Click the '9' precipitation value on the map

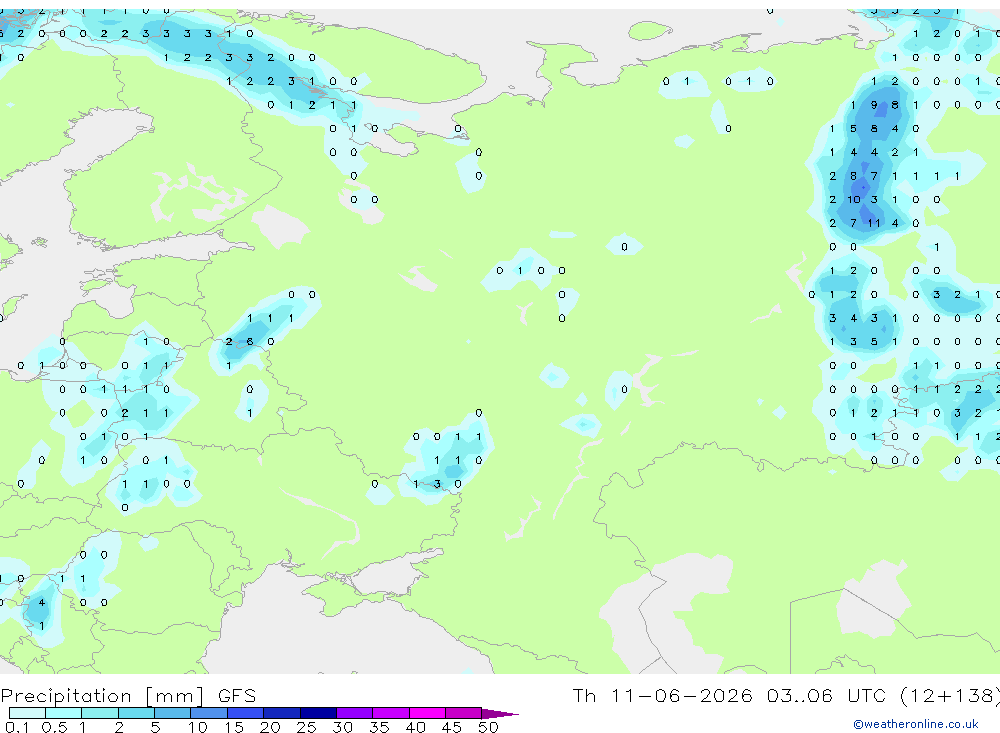coord(874,105)
